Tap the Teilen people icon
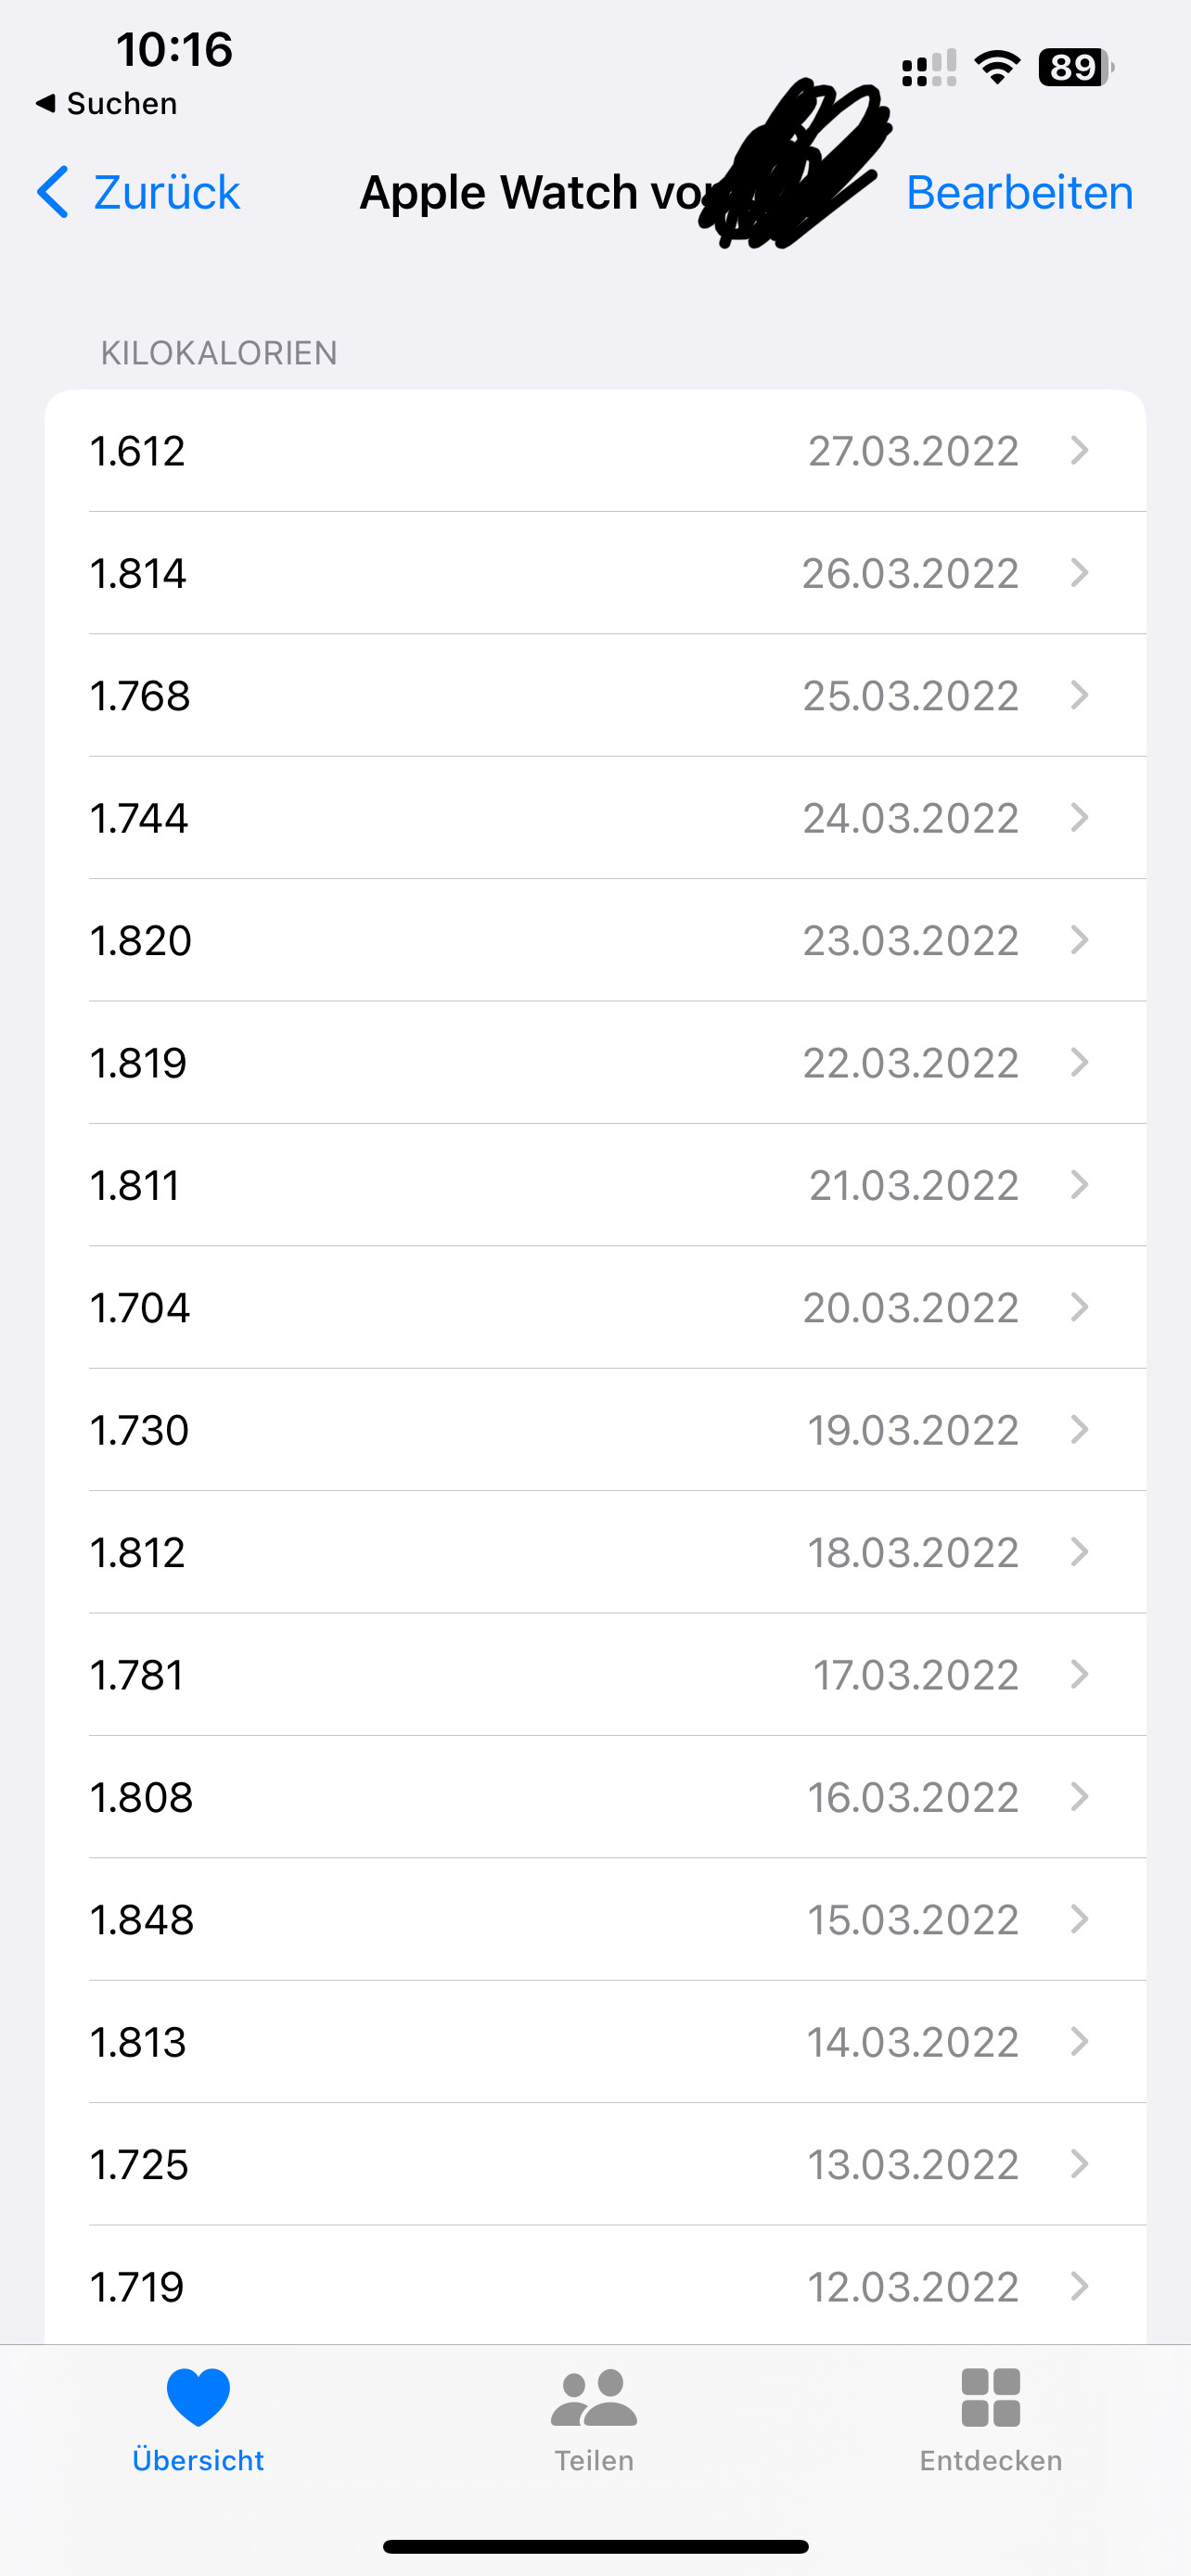The height and width of the screenshot is (2576, 1191). pos(594,2397)
